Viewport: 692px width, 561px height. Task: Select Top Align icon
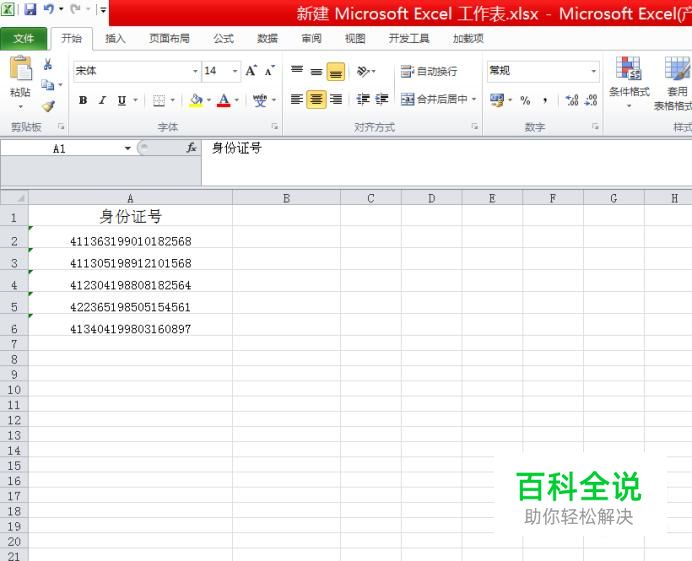coord(297,71)
